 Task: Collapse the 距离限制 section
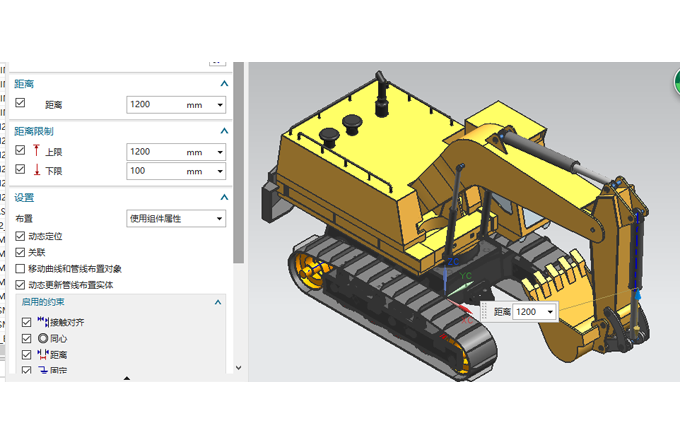224,131
